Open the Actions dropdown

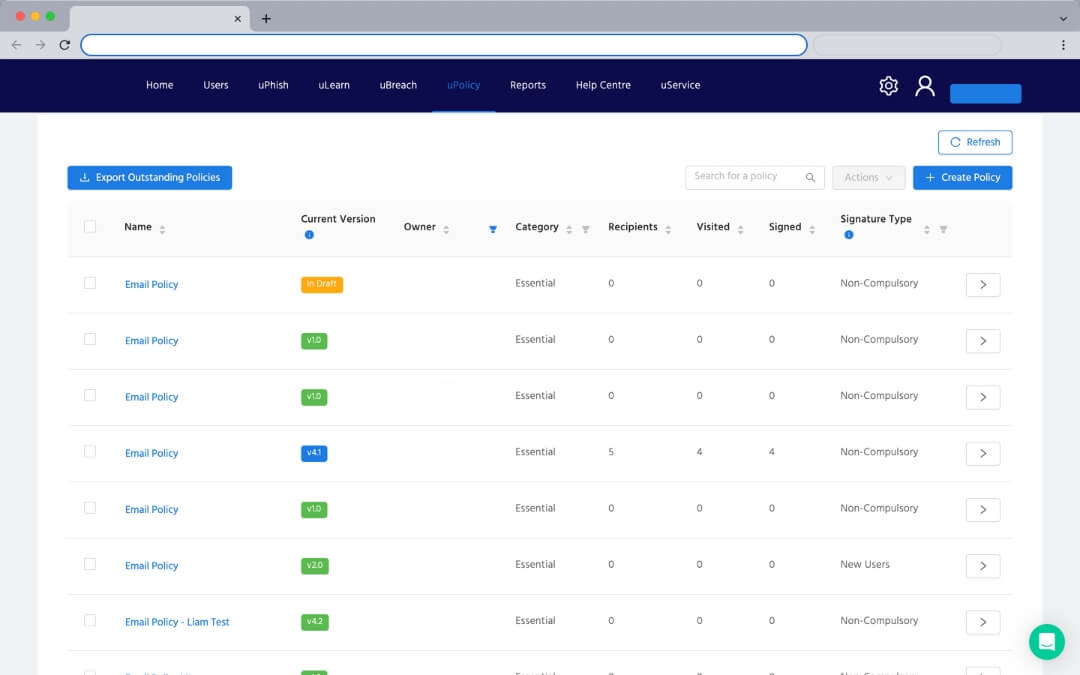pyautogui.click(x=868, y=177)
